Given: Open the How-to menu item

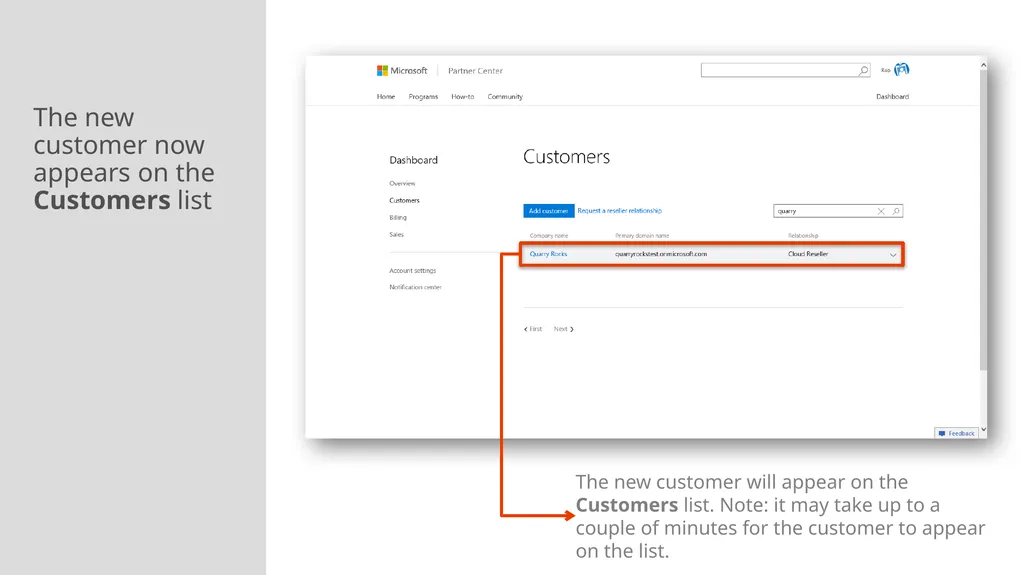Looking at the screenshot, I should pos(462,97).
